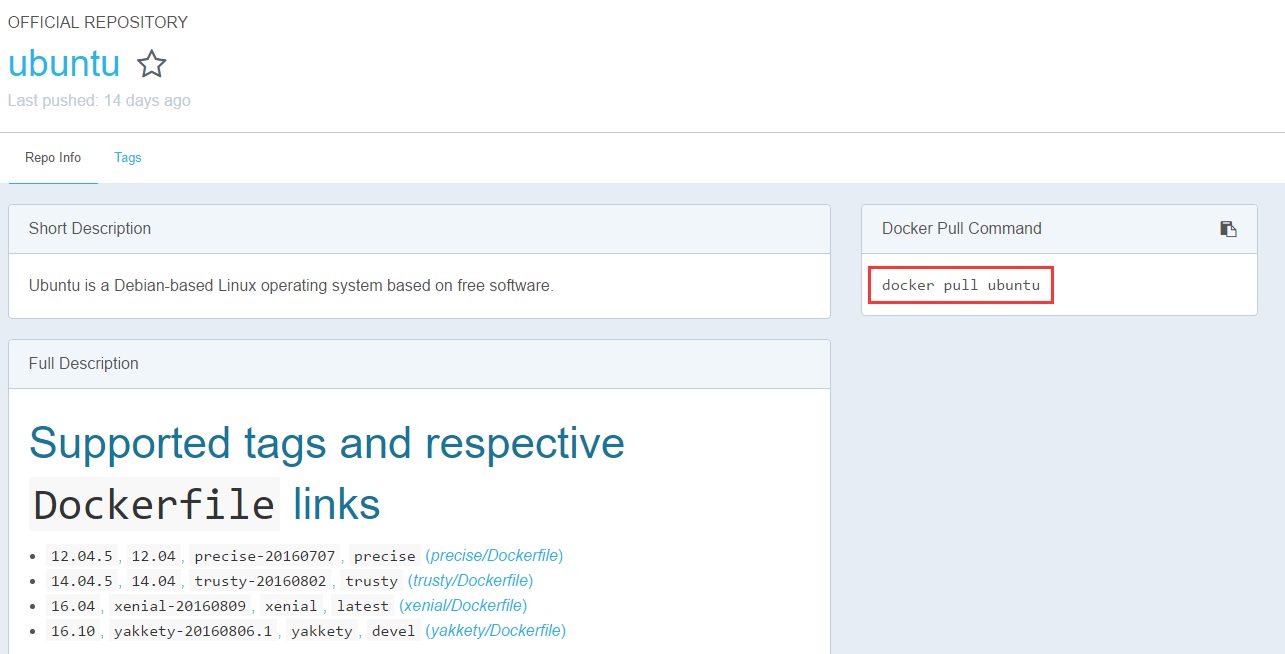Click the Docker Pull Command header
Viewport: 1285px width, 654px height.
(962, 229)
